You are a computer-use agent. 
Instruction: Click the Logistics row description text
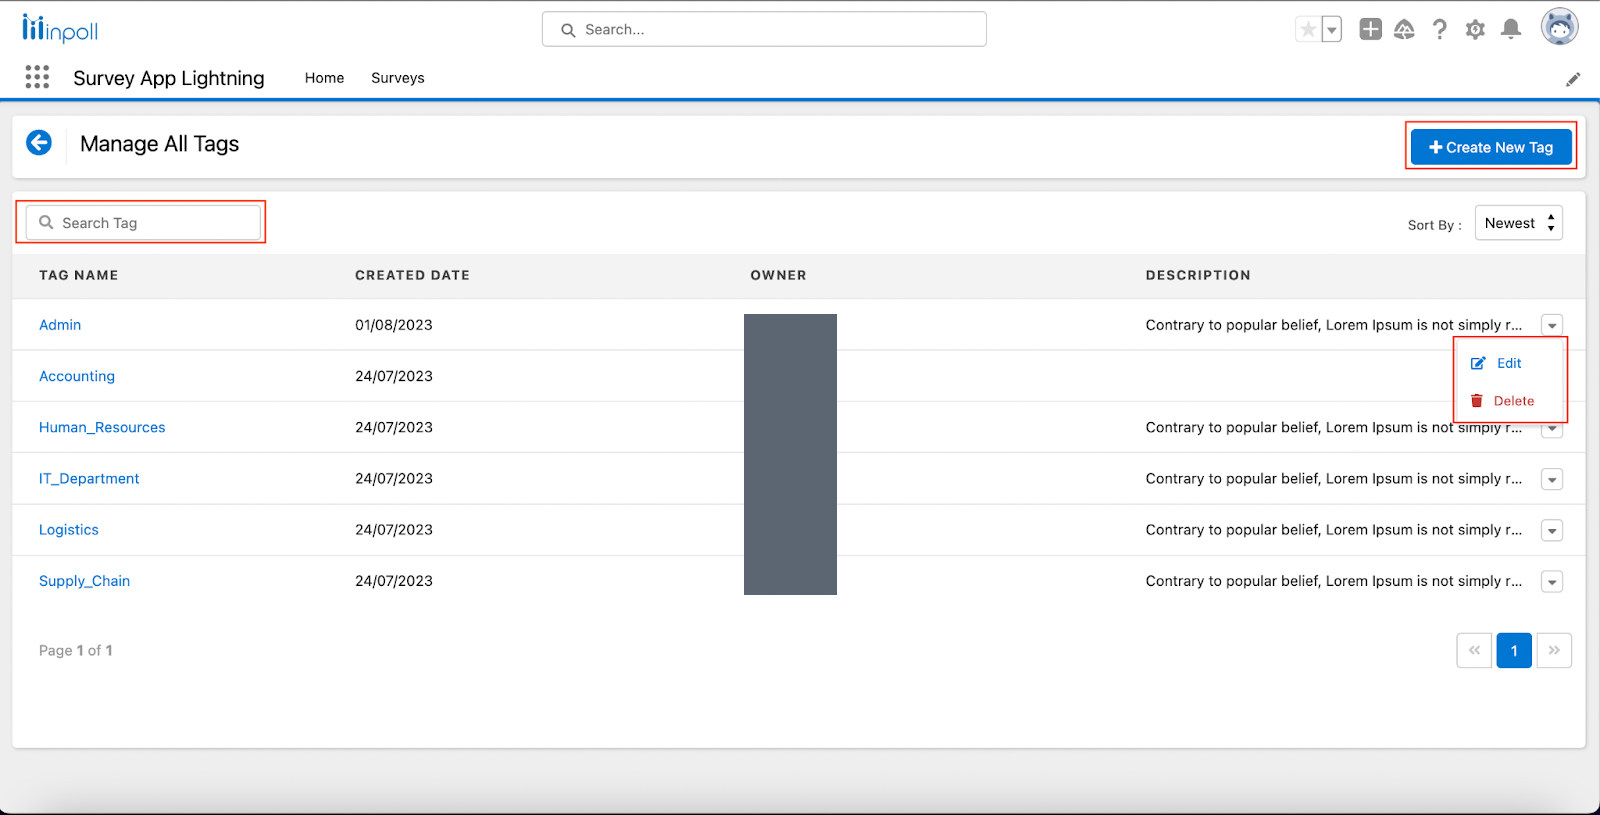tap(1334, 530)
